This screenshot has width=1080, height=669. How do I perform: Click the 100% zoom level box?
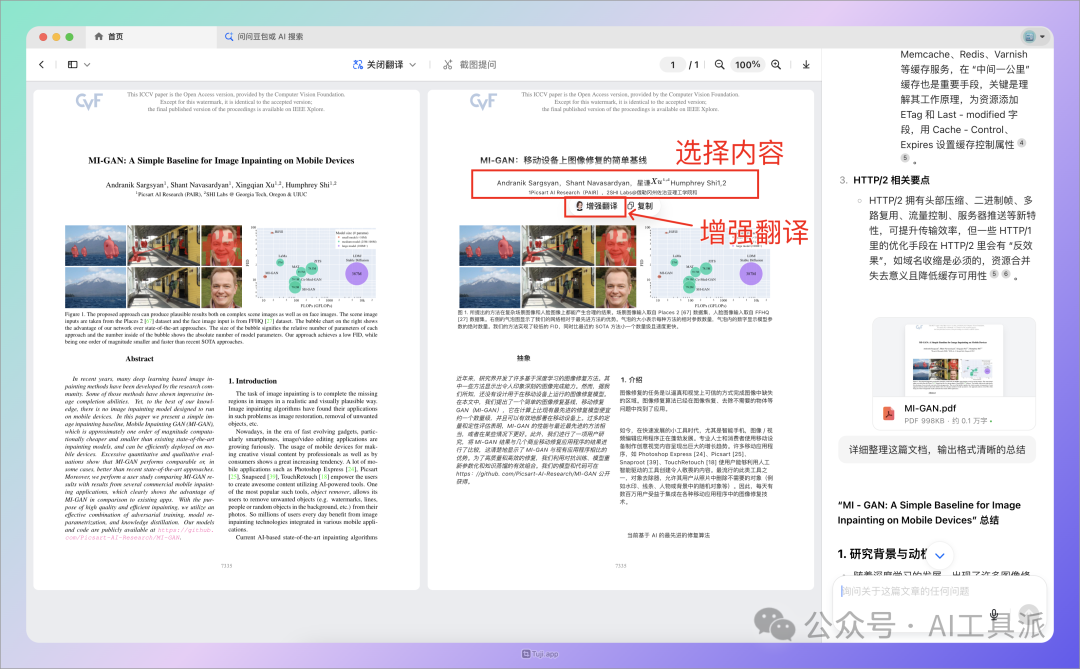(747, 65)
